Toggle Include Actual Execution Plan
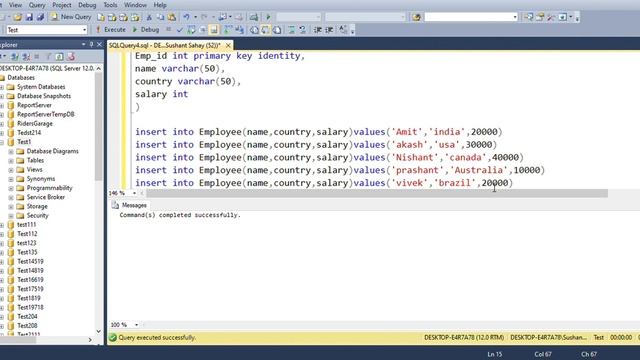This screenshot has height=360, width=640. [x=228, y=30]
